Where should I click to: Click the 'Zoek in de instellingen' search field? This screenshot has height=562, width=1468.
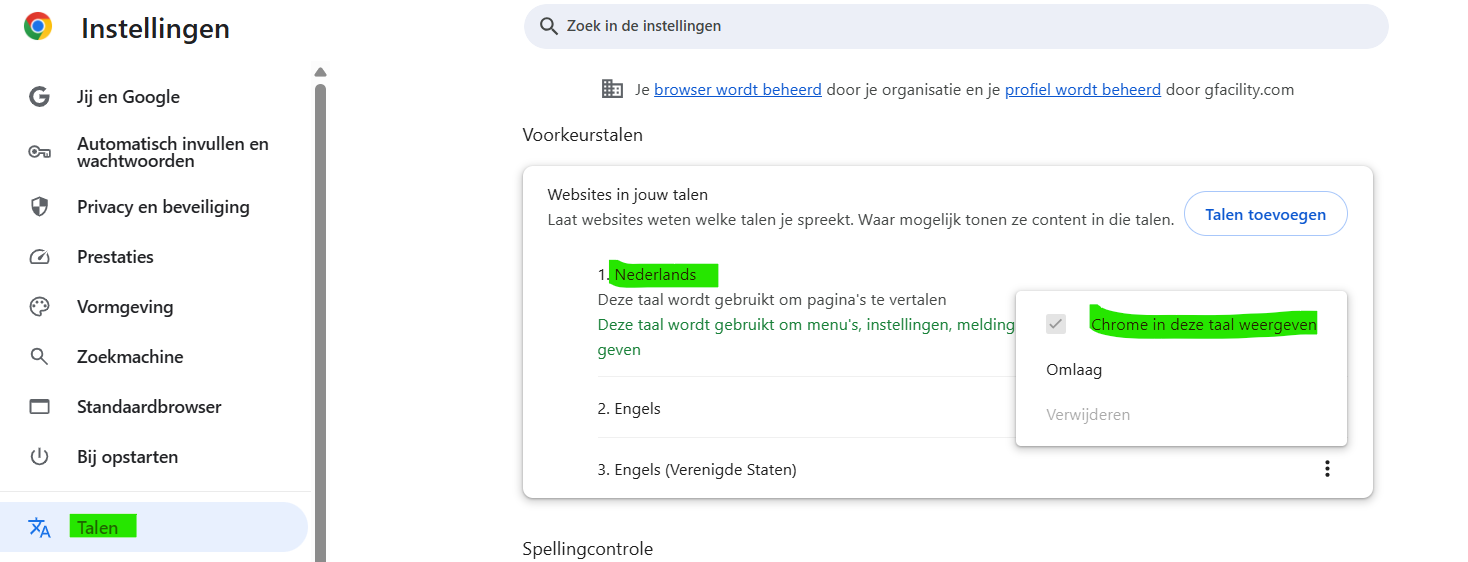coord(955,26)
